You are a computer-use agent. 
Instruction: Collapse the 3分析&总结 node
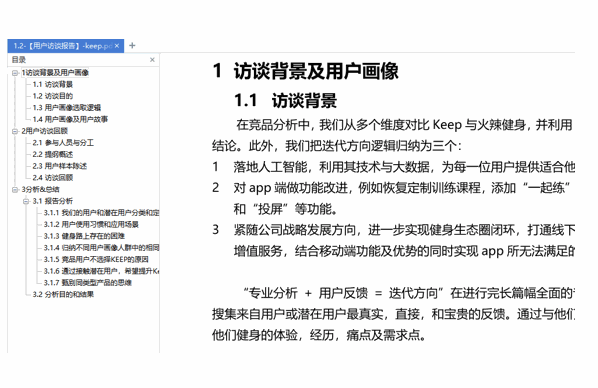[15, 189]
